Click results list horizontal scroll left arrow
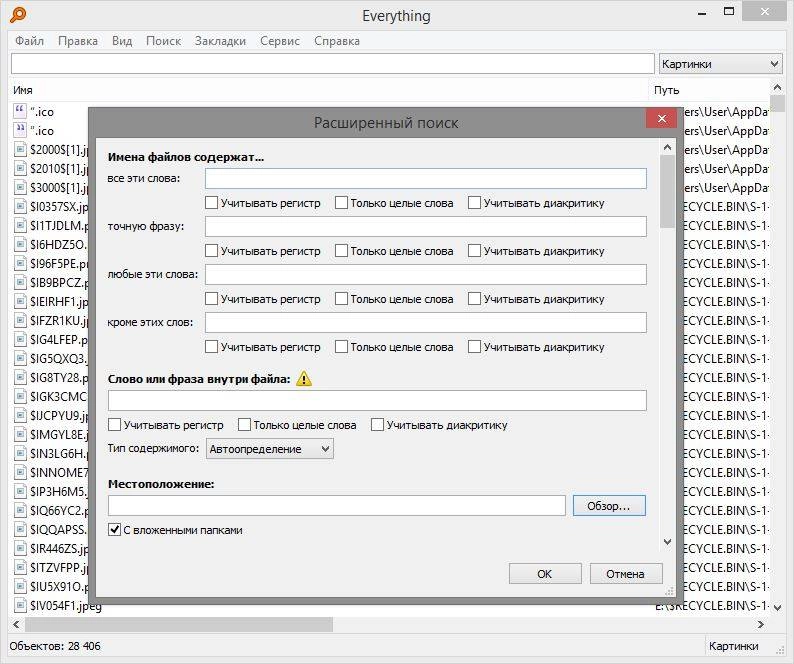Screen dimensions: 794x664 coord(16,624)
